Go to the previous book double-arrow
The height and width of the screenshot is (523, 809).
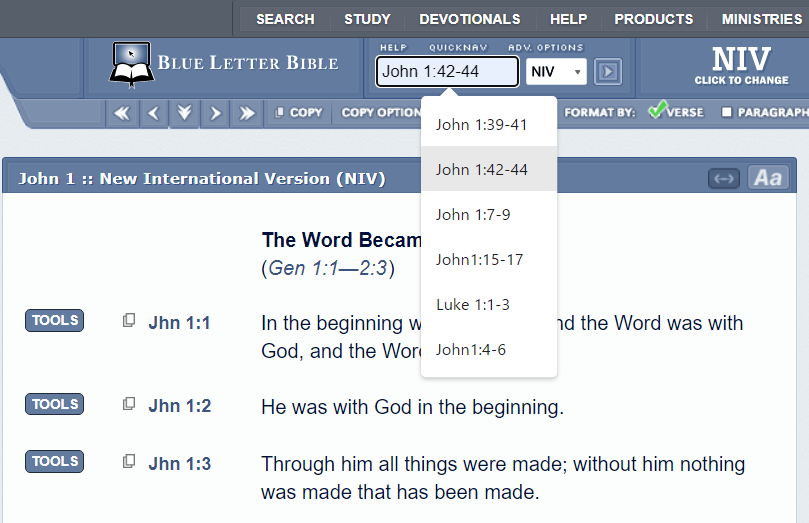tap(122, 113)
